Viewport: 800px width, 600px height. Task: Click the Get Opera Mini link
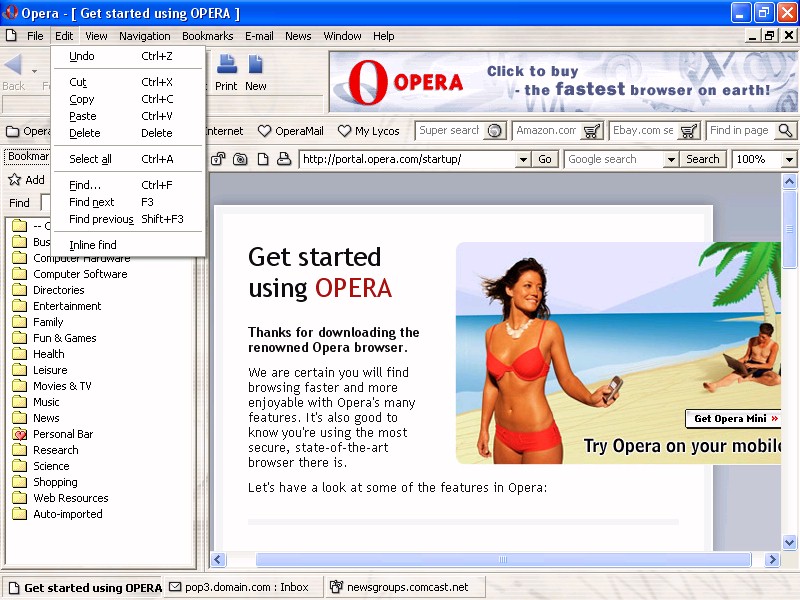coord(735,418)
